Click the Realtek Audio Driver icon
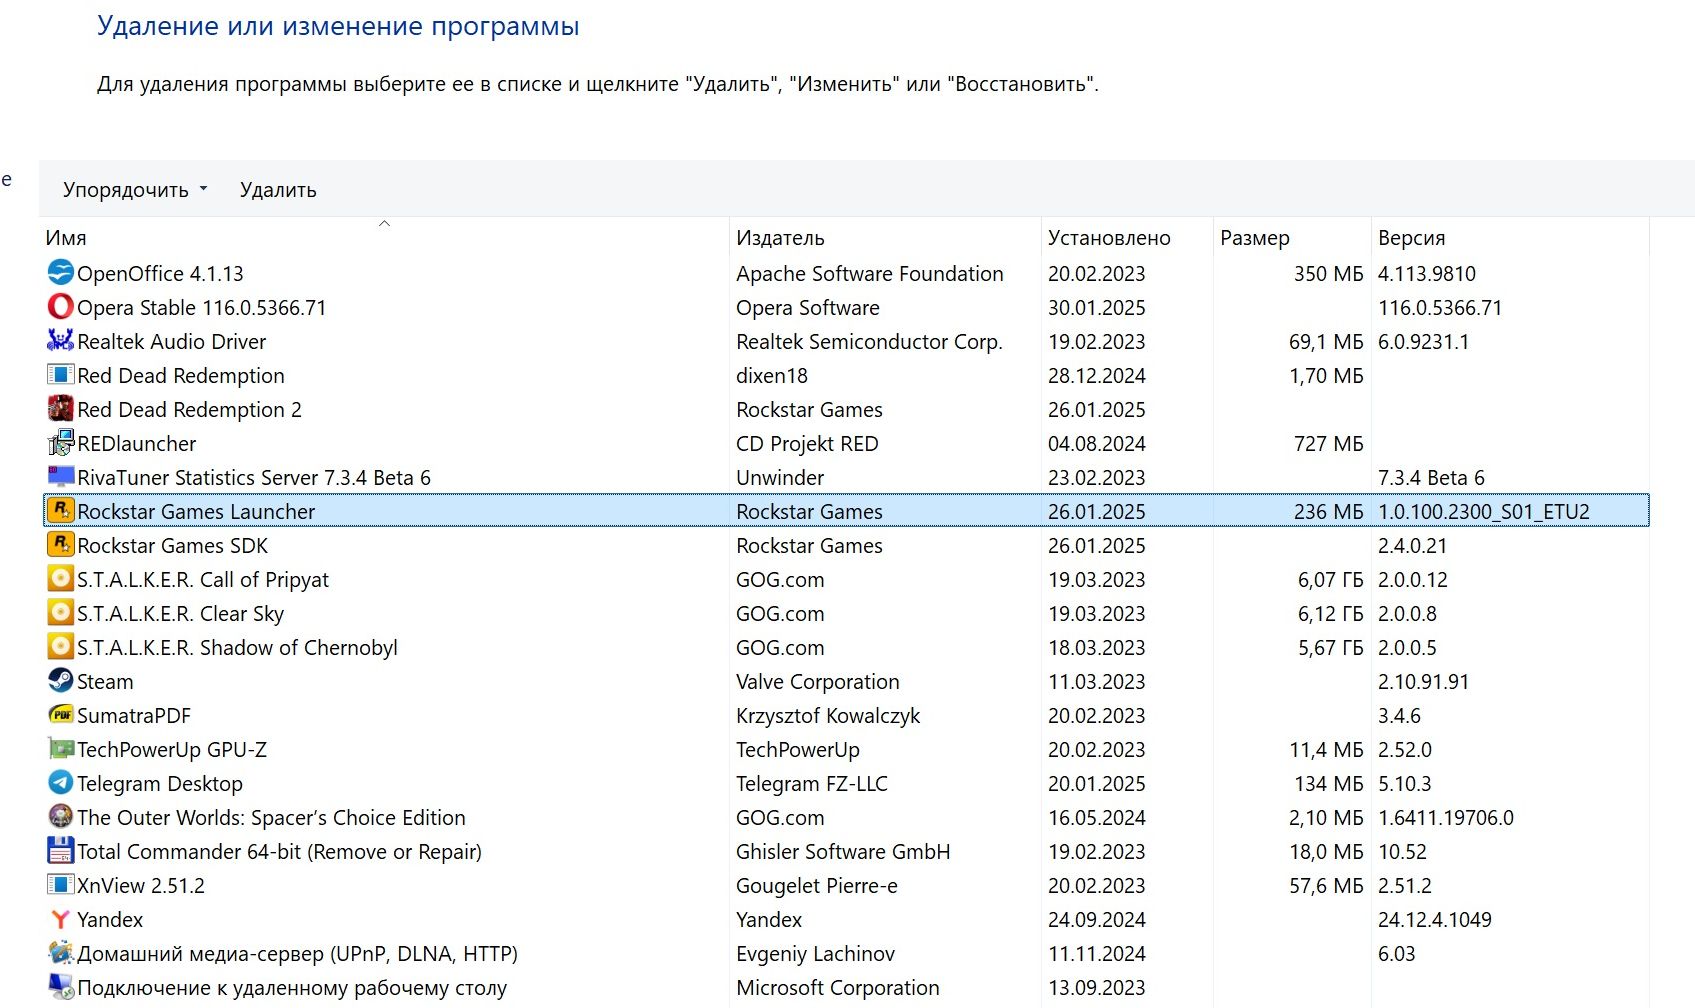1695x1008 pixels. coord(60,340)
